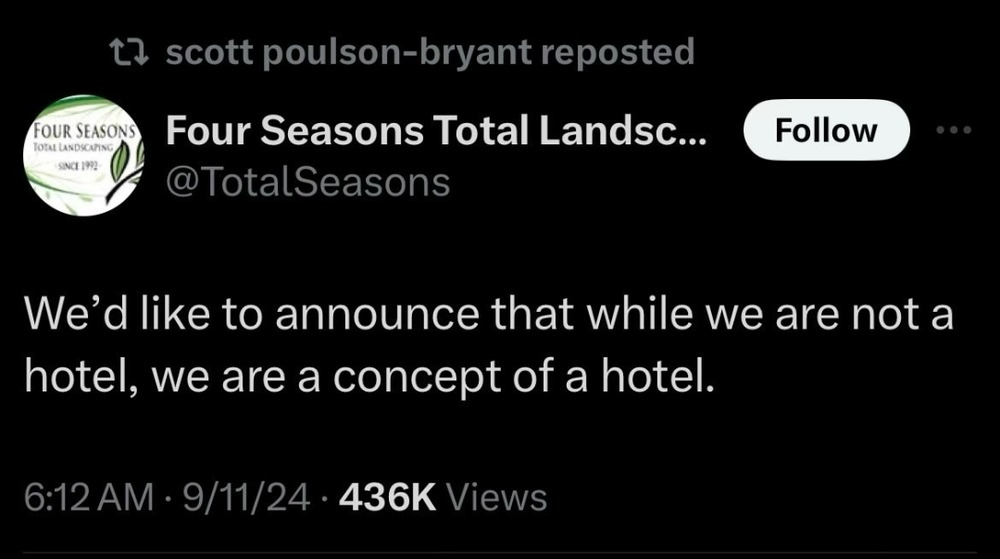
Task: Click 'Total Landscaping' text inside the avatar
Action: pos(72,148)
